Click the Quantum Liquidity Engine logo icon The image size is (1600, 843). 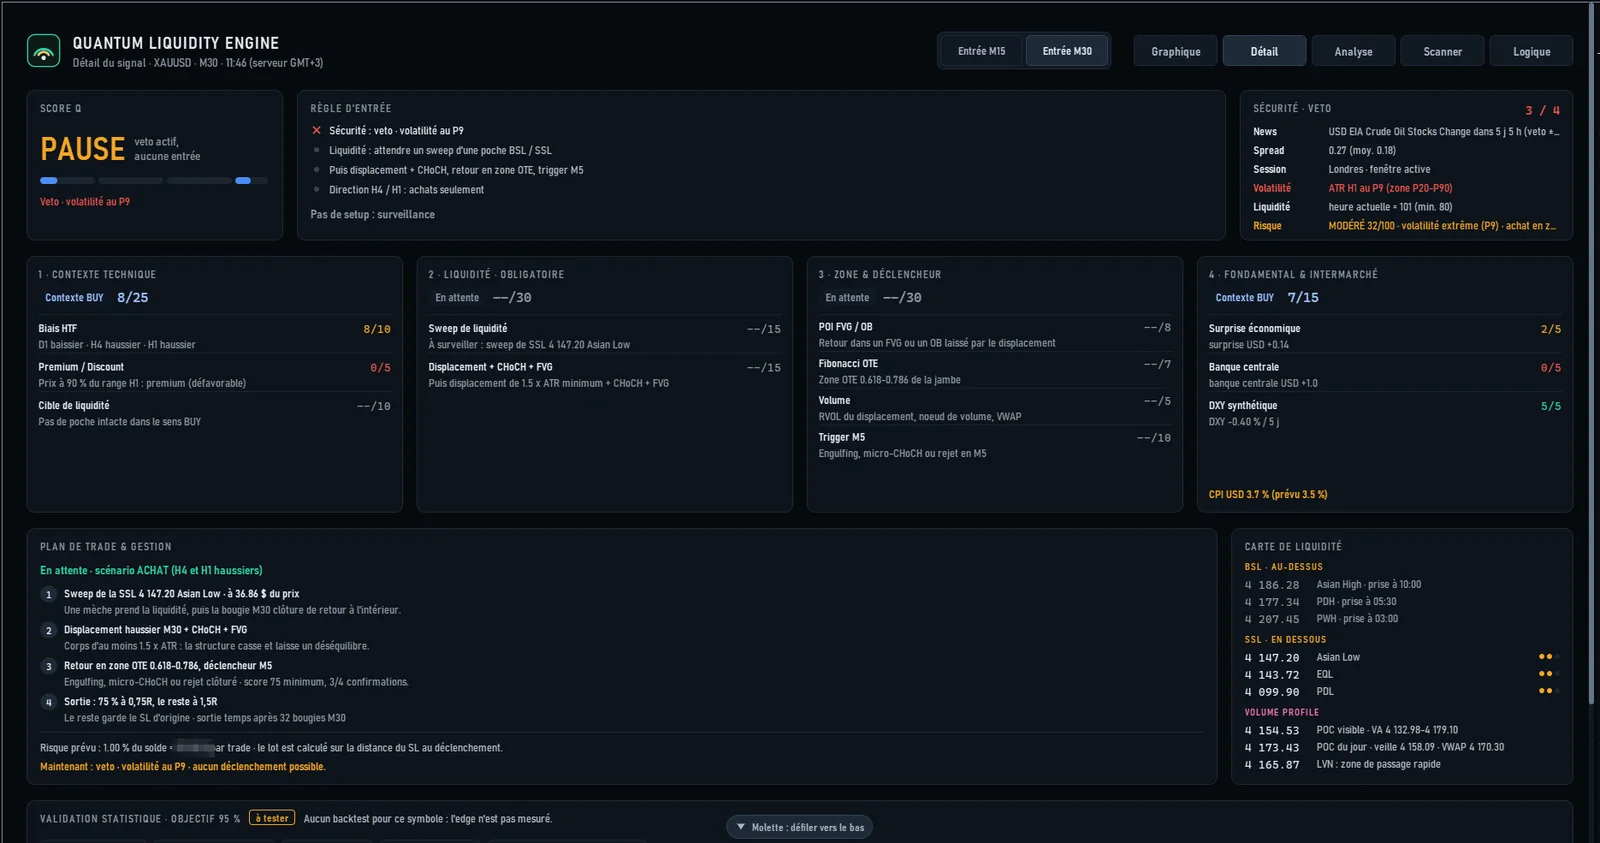[x=44, y=51]
